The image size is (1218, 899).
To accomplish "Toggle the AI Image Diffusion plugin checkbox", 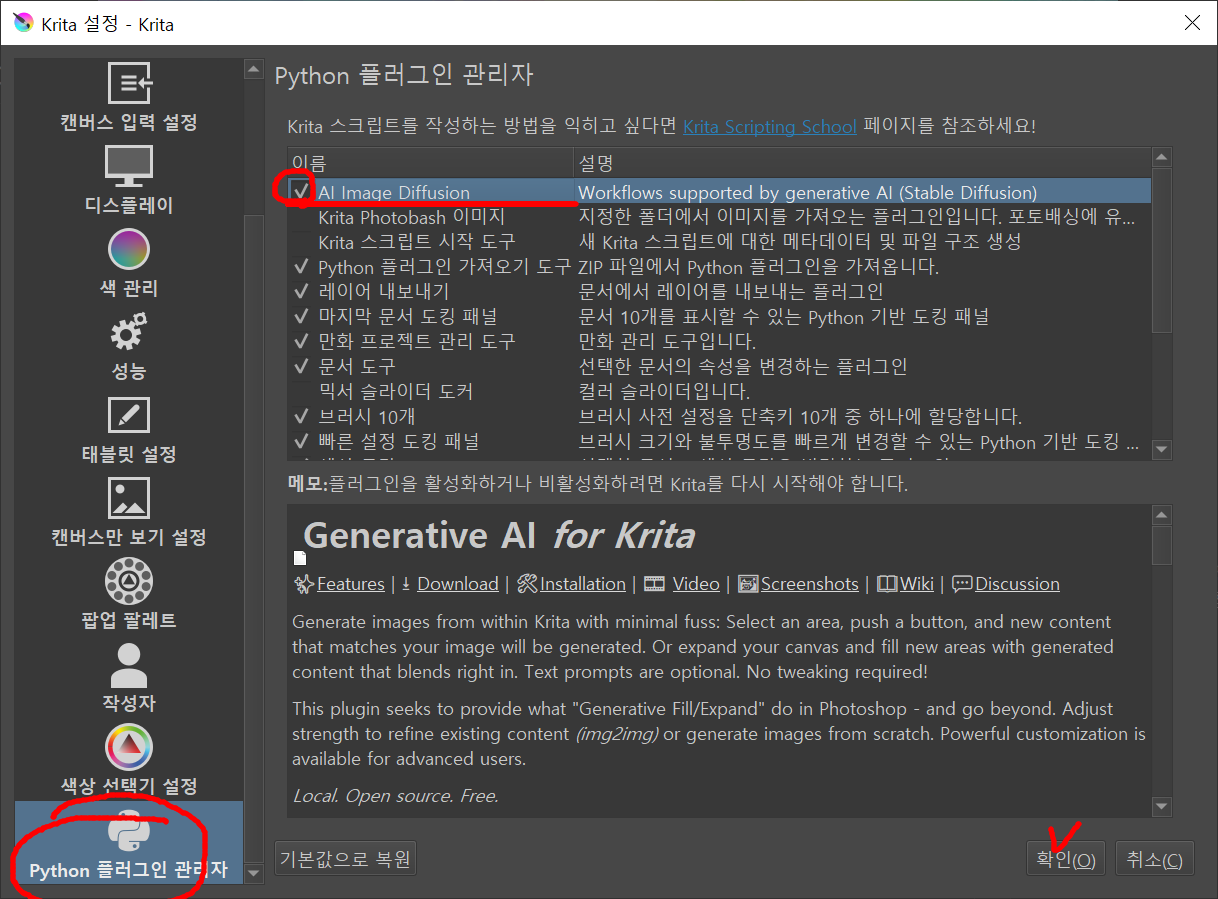I will coord(301,191).
